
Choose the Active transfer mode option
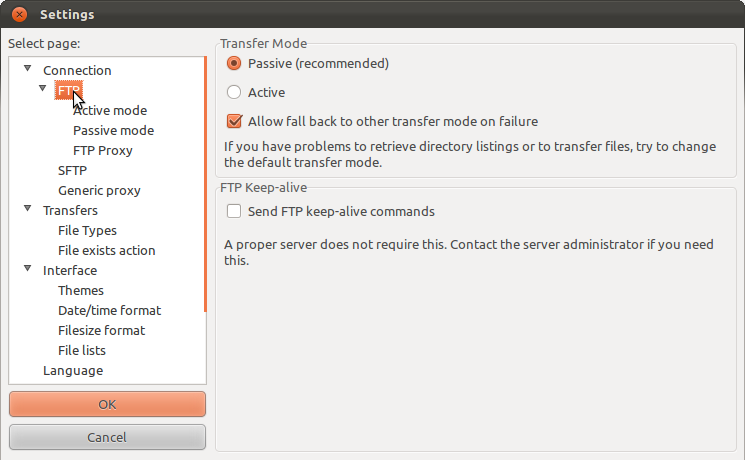234,92
